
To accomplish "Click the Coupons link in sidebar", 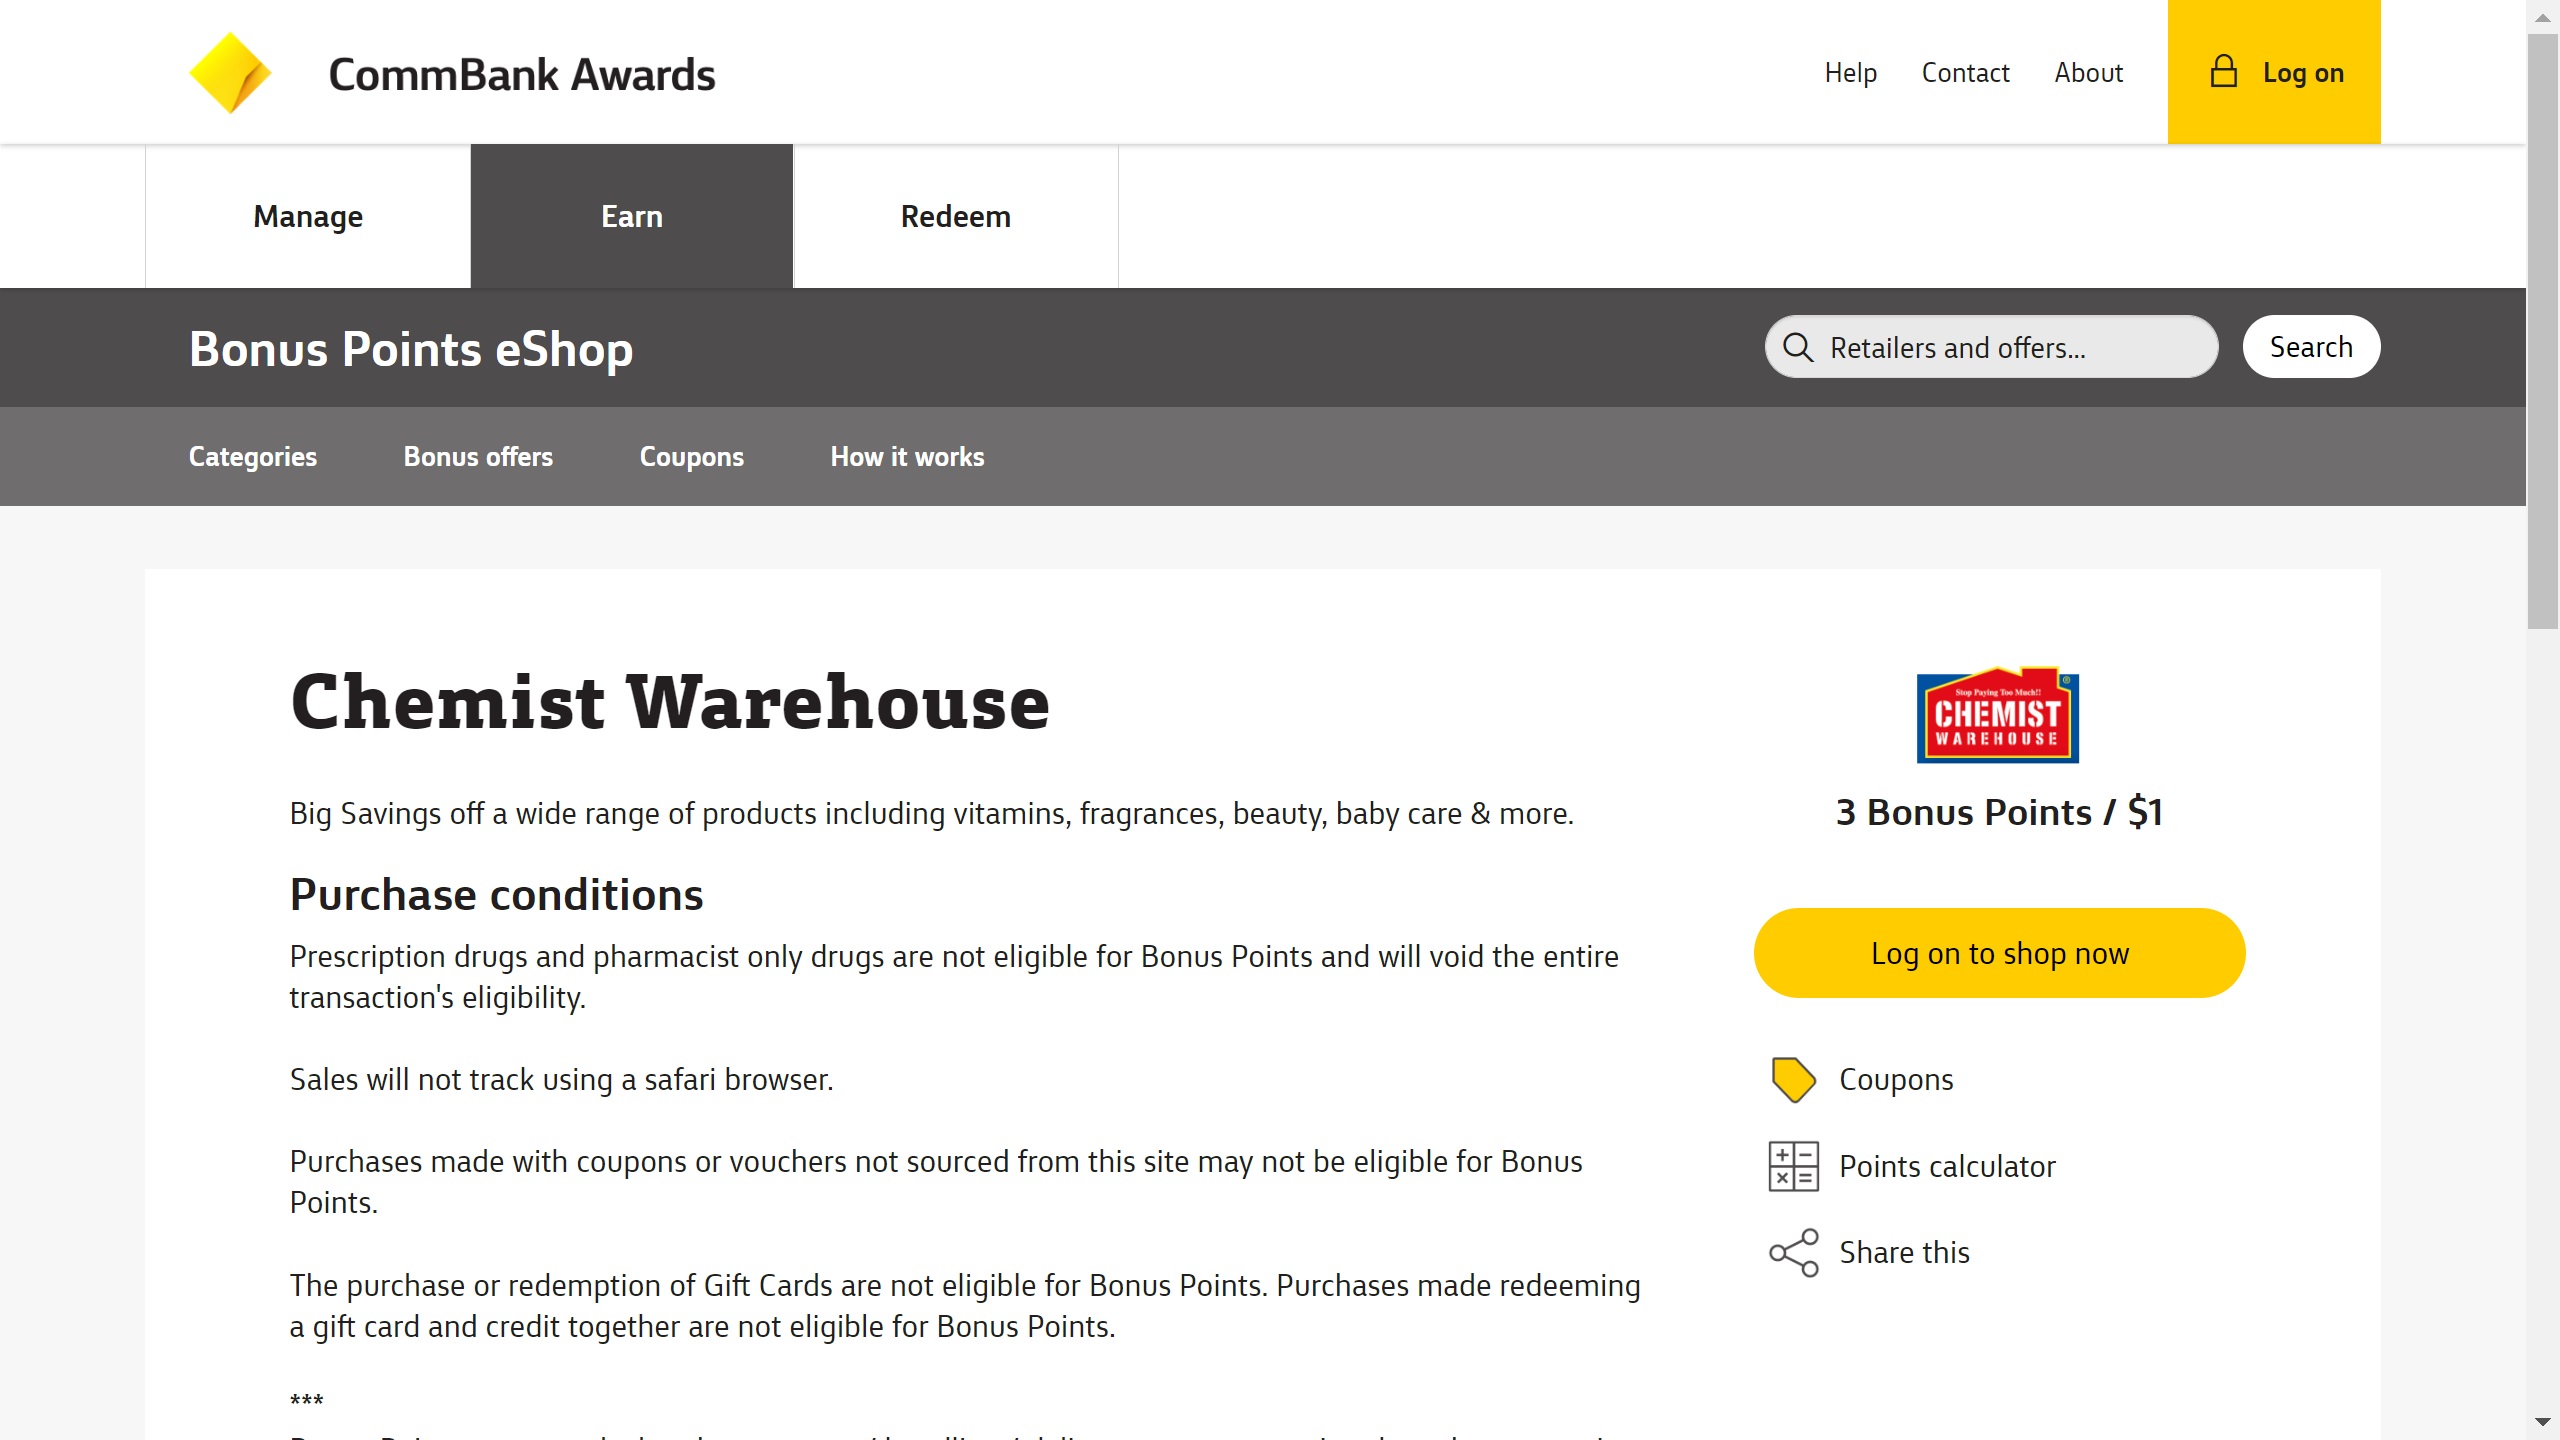I will click(1896, 1080).
